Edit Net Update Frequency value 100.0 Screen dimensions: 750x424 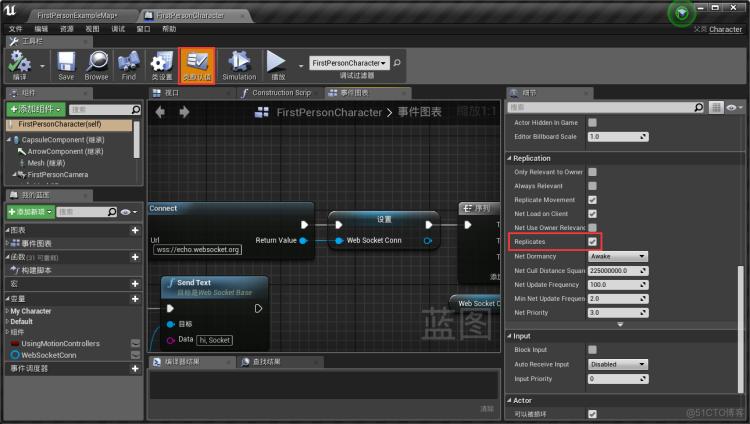pos(618,285)
